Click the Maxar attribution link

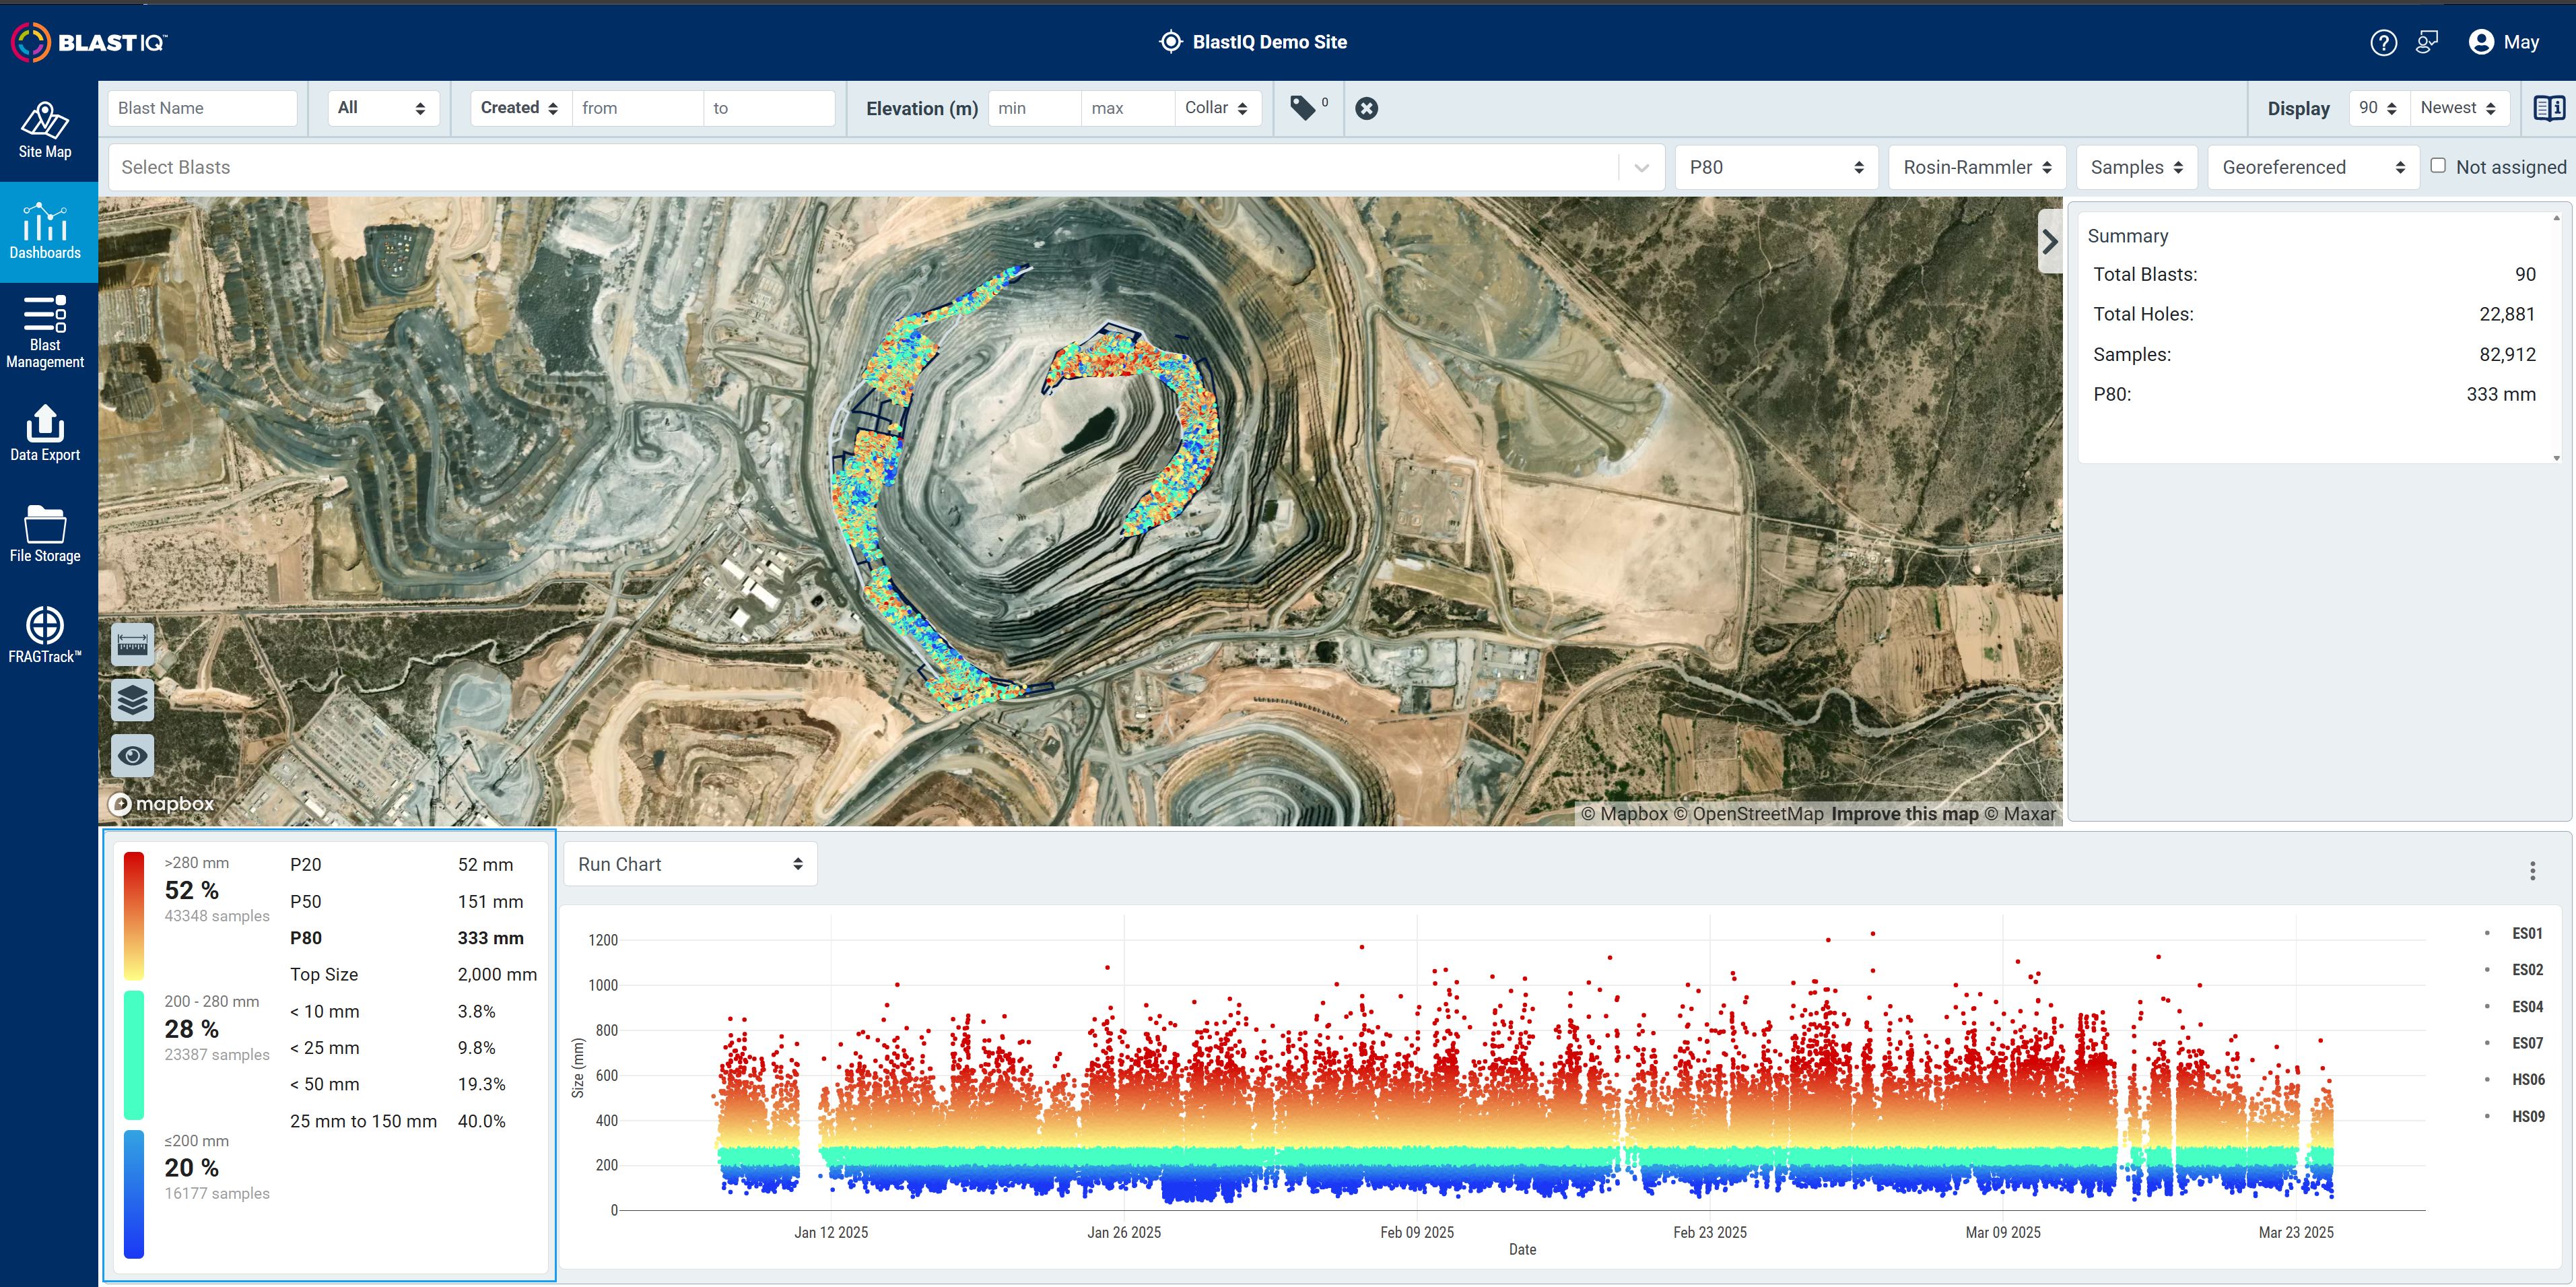click(2020, 814)
